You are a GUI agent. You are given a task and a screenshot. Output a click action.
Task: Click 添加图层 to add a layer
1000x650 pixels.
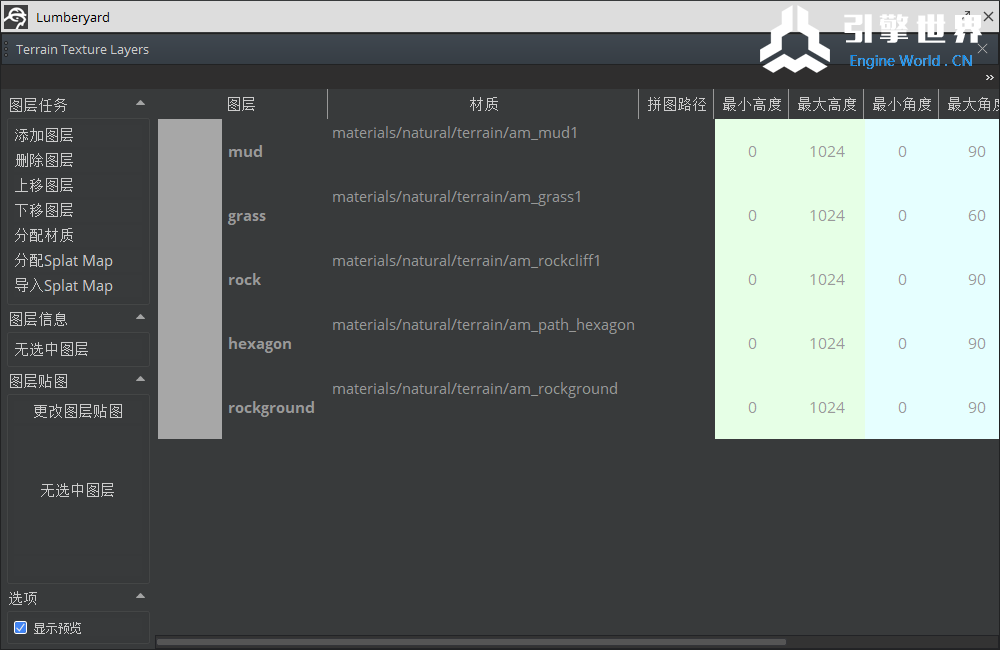[44, 135]
